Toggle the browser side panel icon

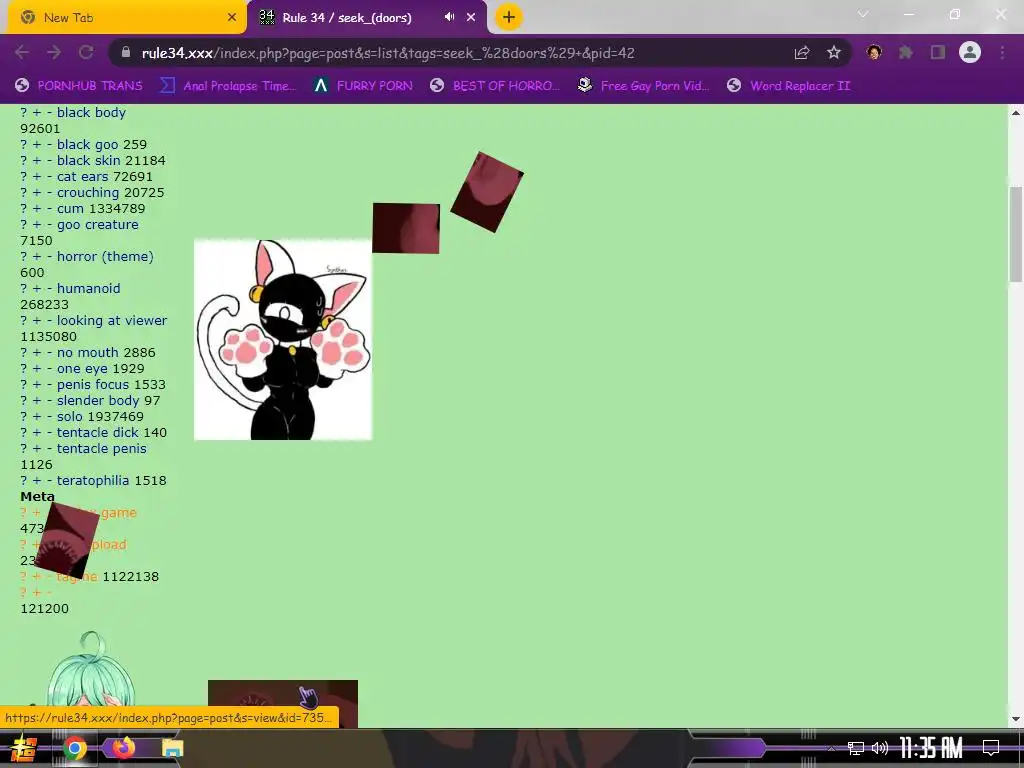(938, 52)
